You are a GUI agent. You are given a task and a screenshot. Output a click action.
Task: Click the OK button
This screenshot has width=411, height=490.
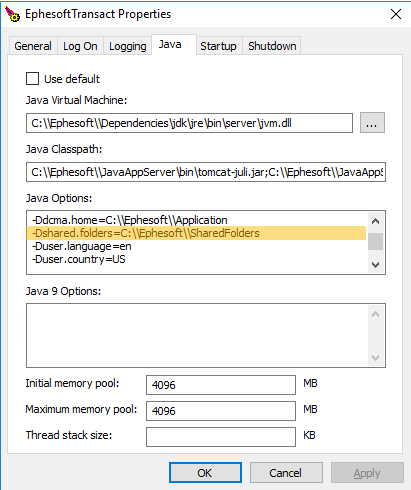[x=205, y=473]
